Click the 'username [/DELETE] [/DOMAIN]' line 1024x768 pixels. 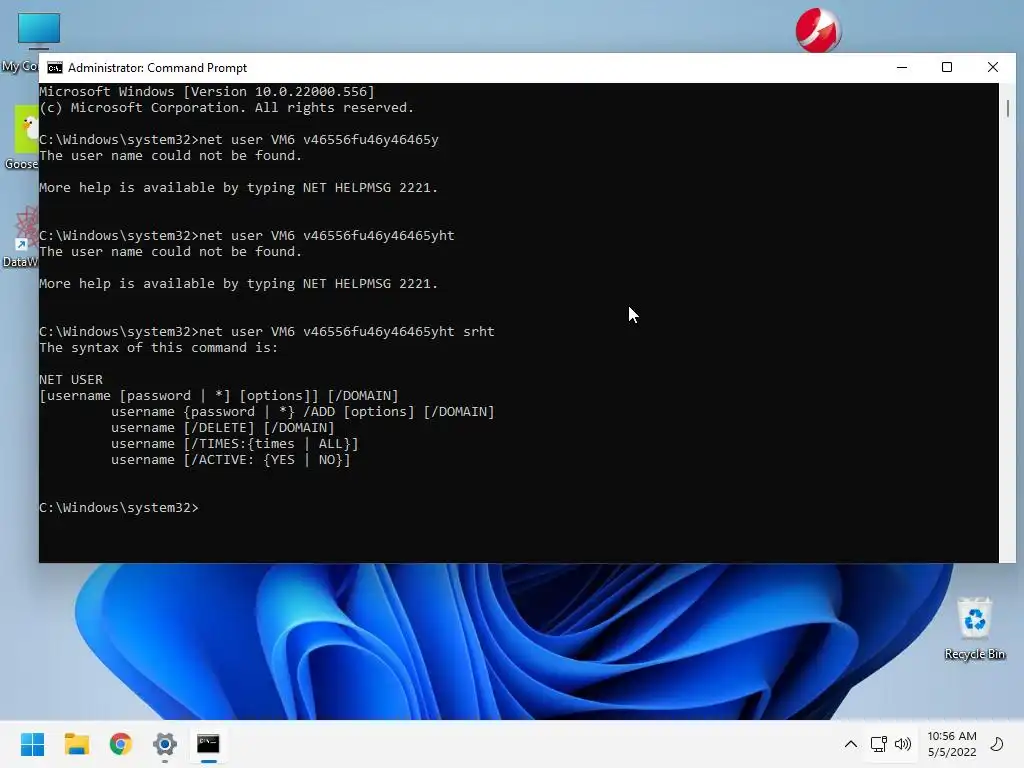click(223, 428)
